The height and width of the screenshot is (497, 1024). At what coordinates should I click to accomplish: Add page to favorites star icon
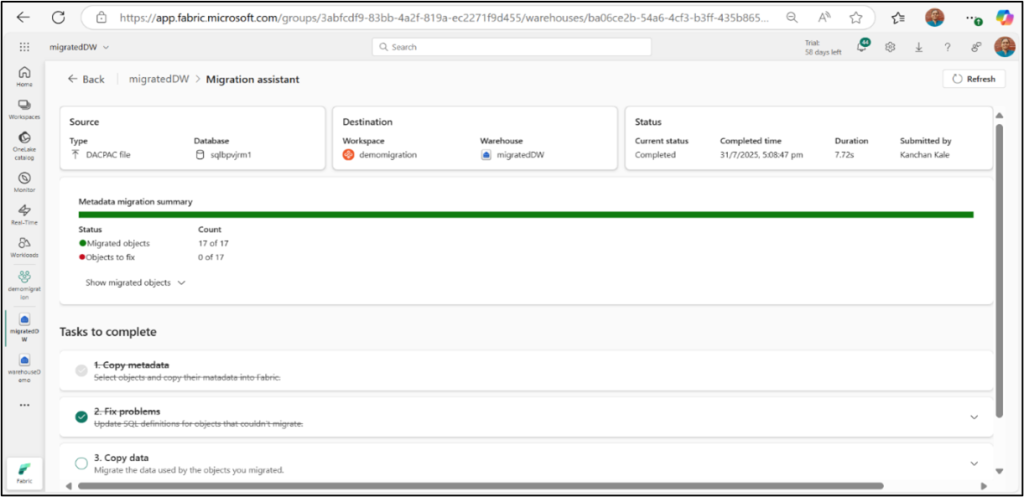(x=856, y=18)
